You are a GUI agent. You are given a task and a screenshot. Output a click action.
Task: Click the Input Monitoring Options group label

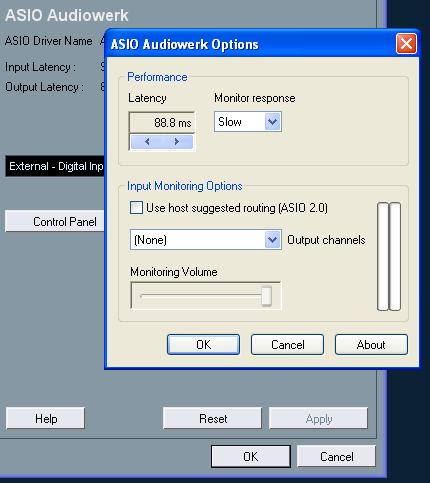pos(185,186)
